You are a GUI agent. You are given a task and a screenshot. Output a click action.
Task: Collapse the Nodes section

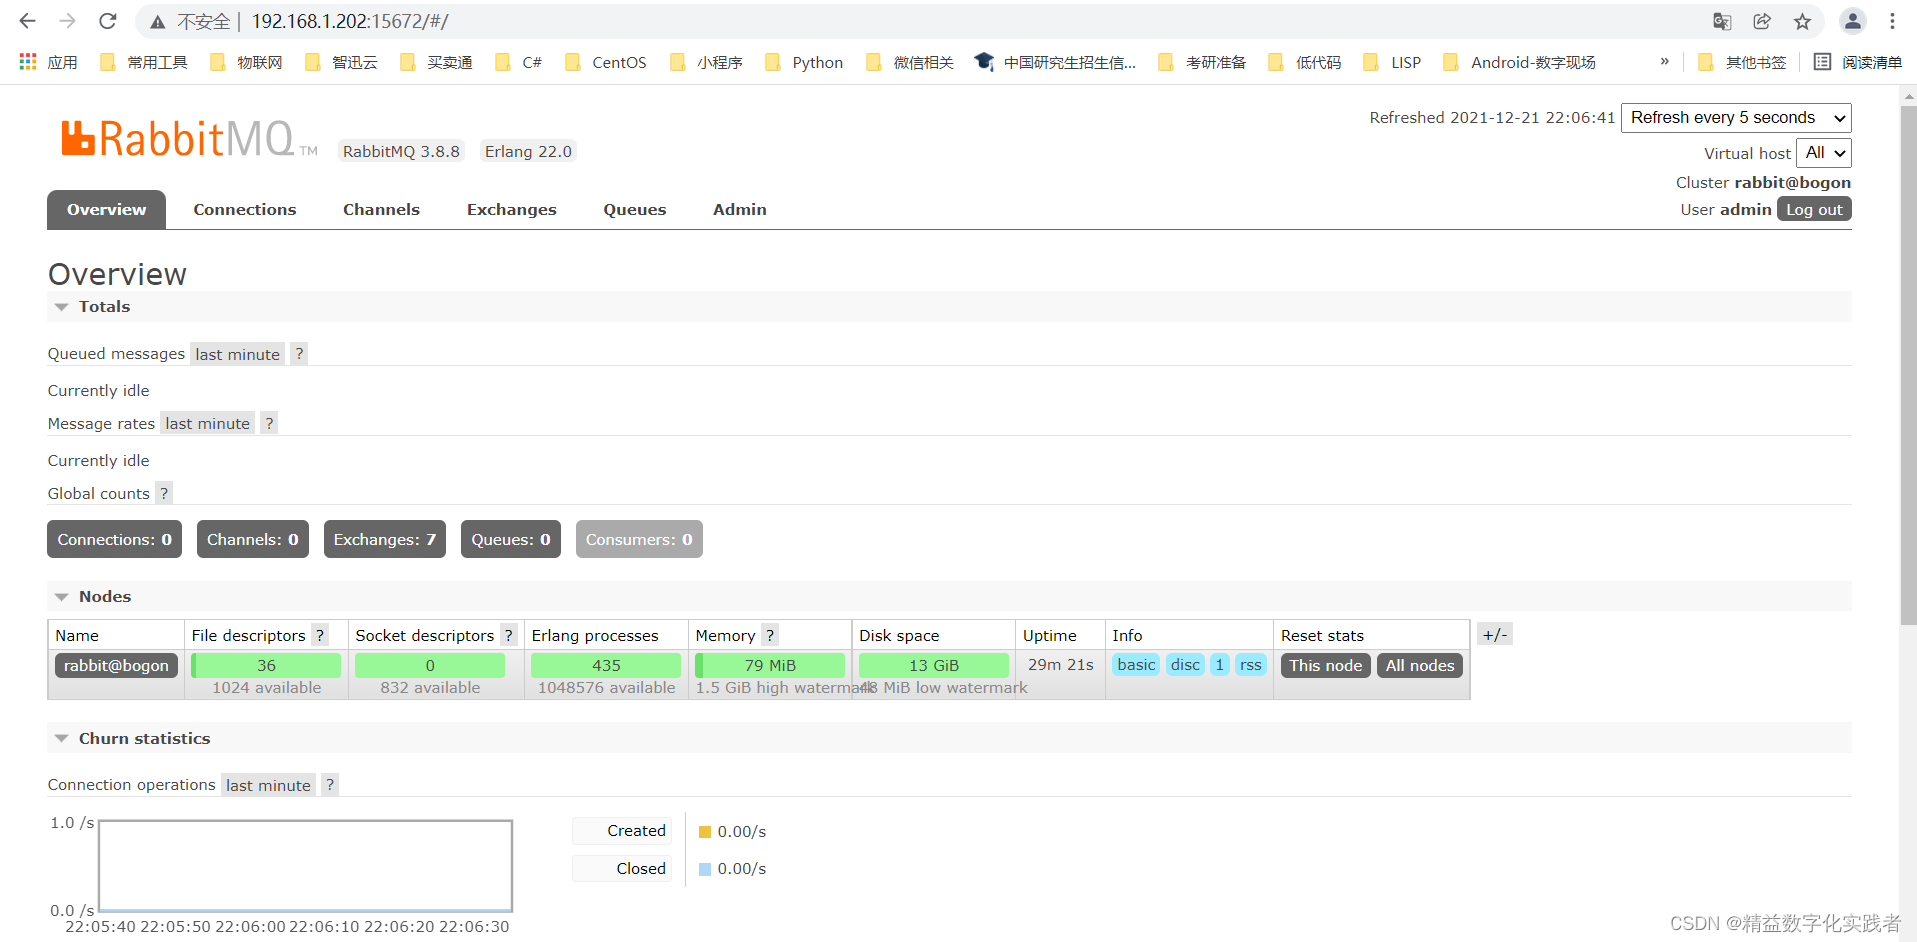pyautogui.click(x=62, y=597)
